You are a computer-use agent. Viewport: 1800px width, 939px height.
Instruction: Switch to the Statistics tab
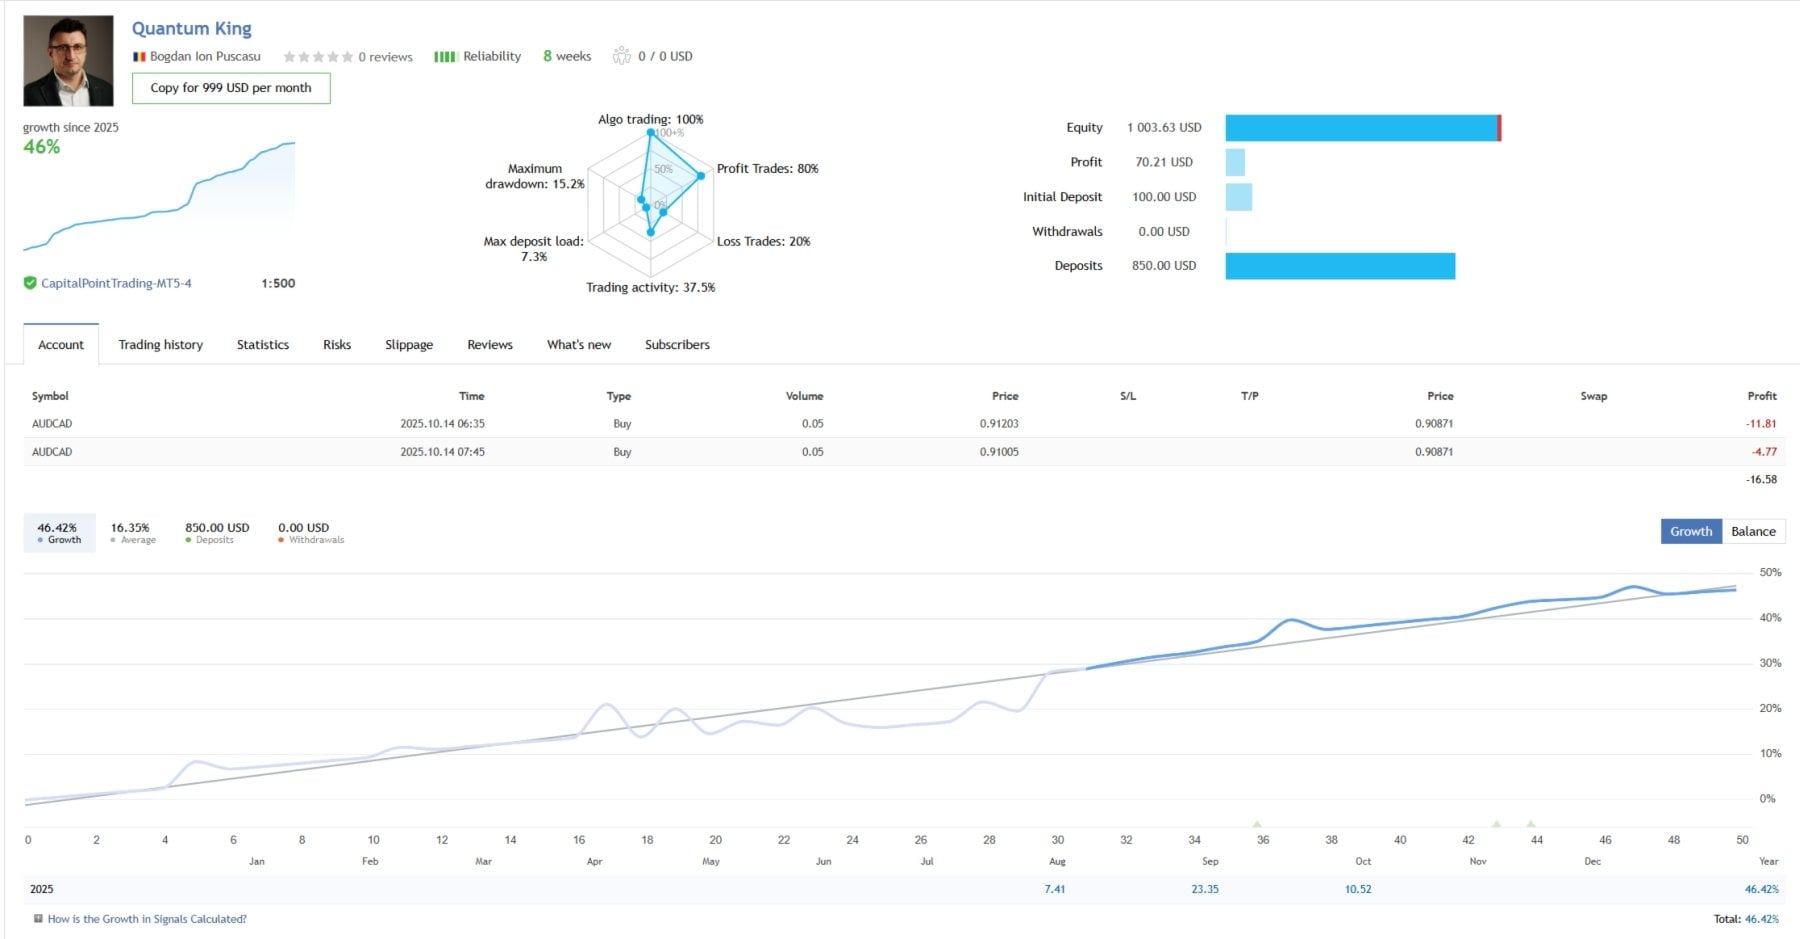[x=263, y=344]
